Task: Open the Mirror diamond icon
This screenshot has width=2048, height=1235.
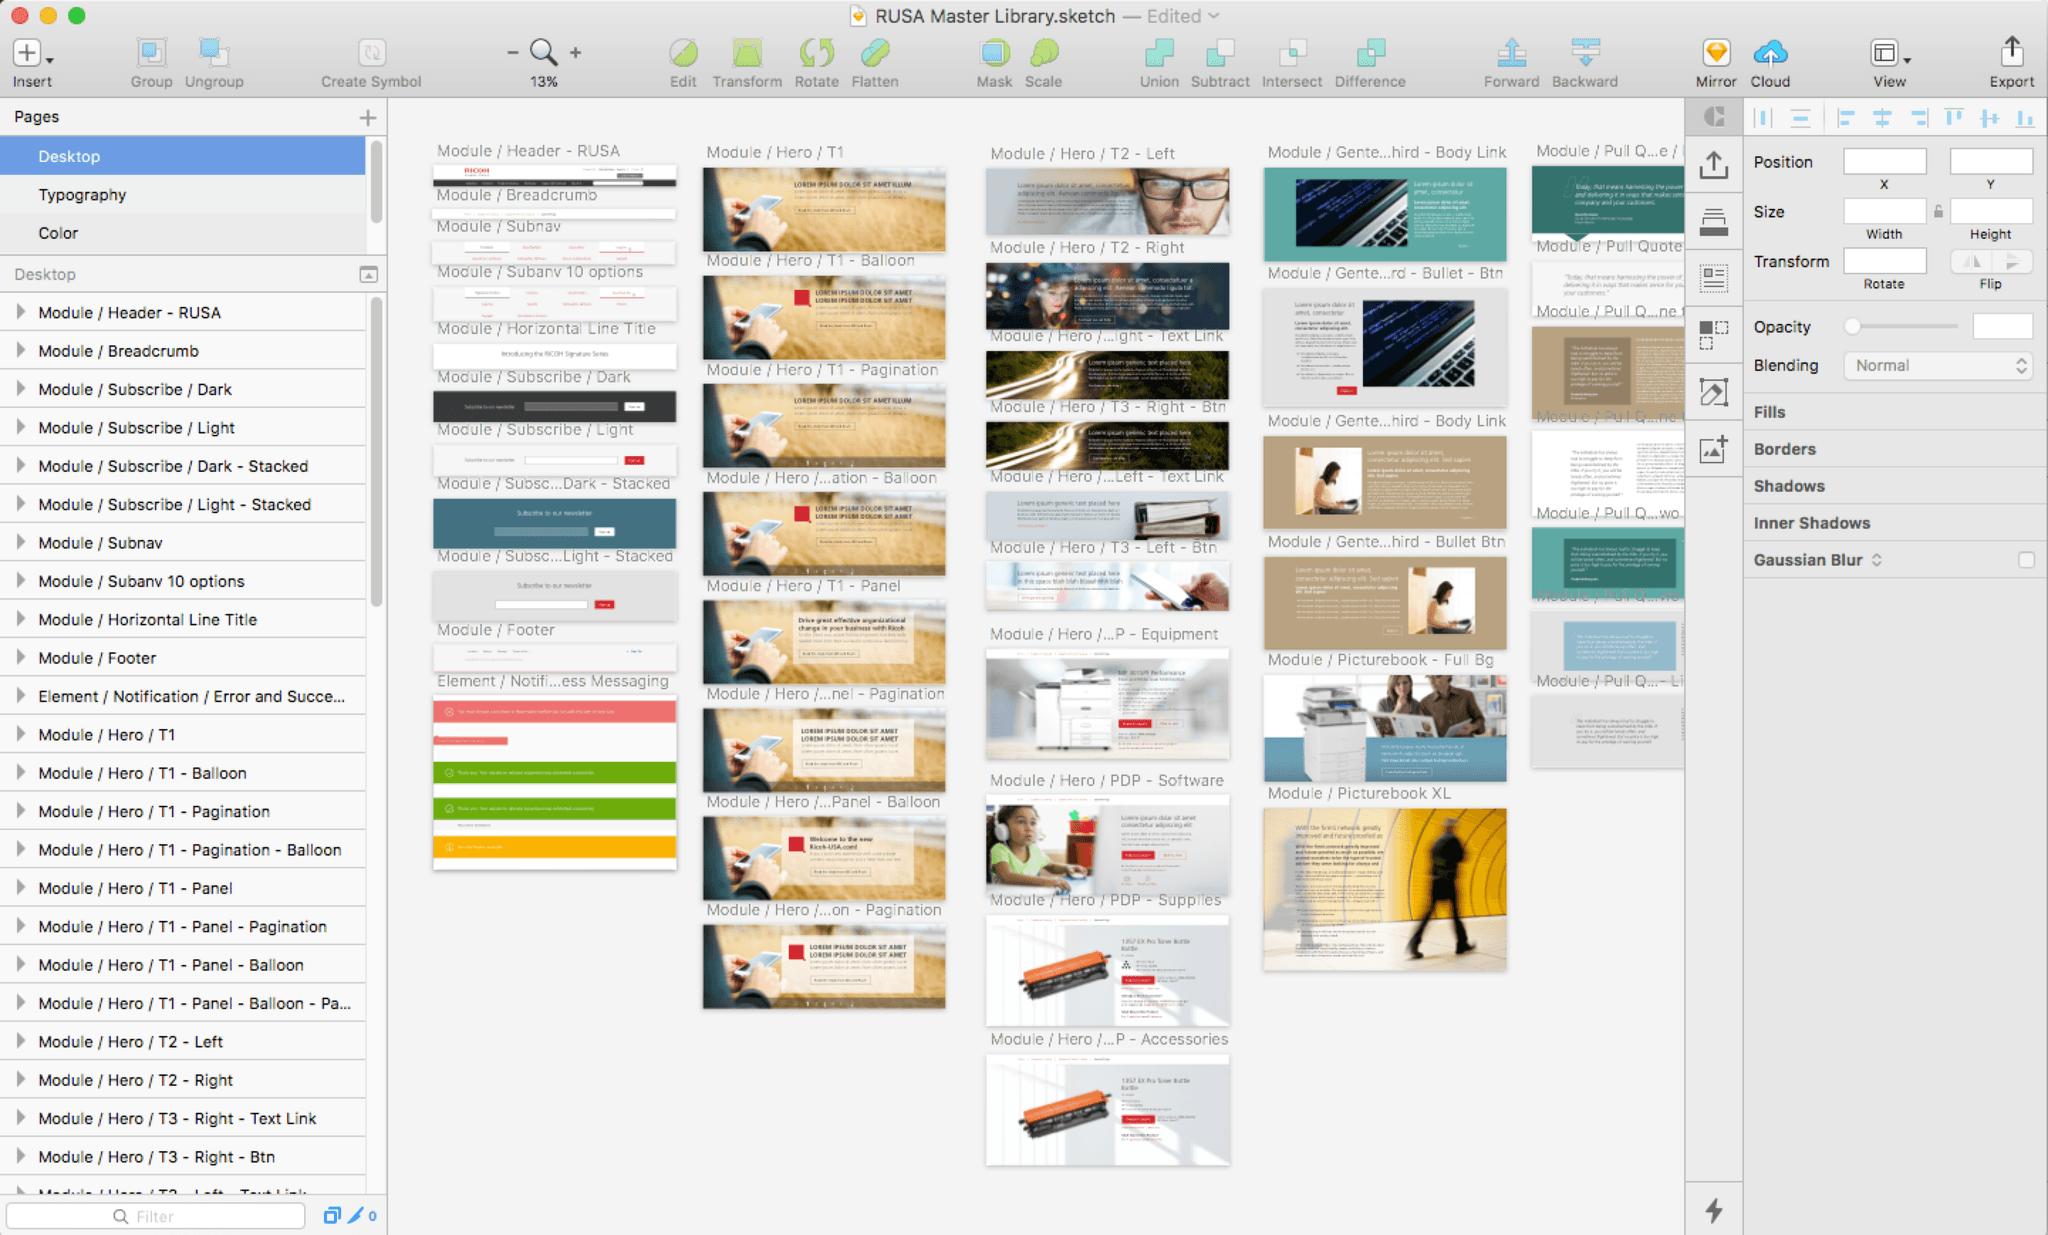Action: 1716,52
